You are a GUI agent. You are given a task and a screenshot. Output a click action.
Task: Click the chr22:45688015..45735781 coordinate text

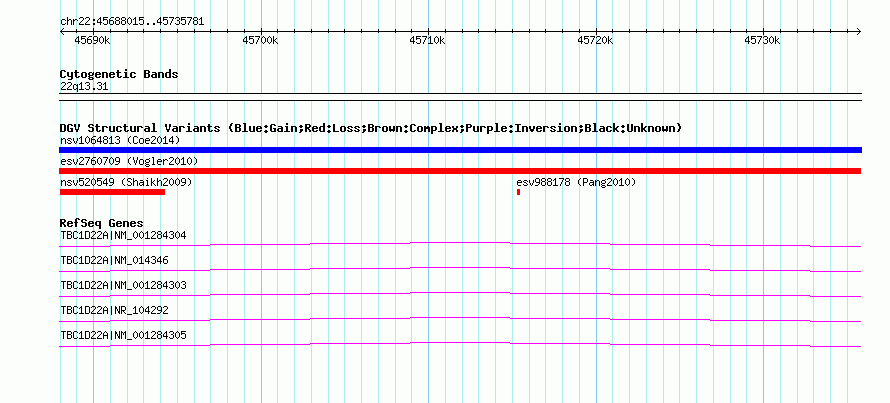132,22
